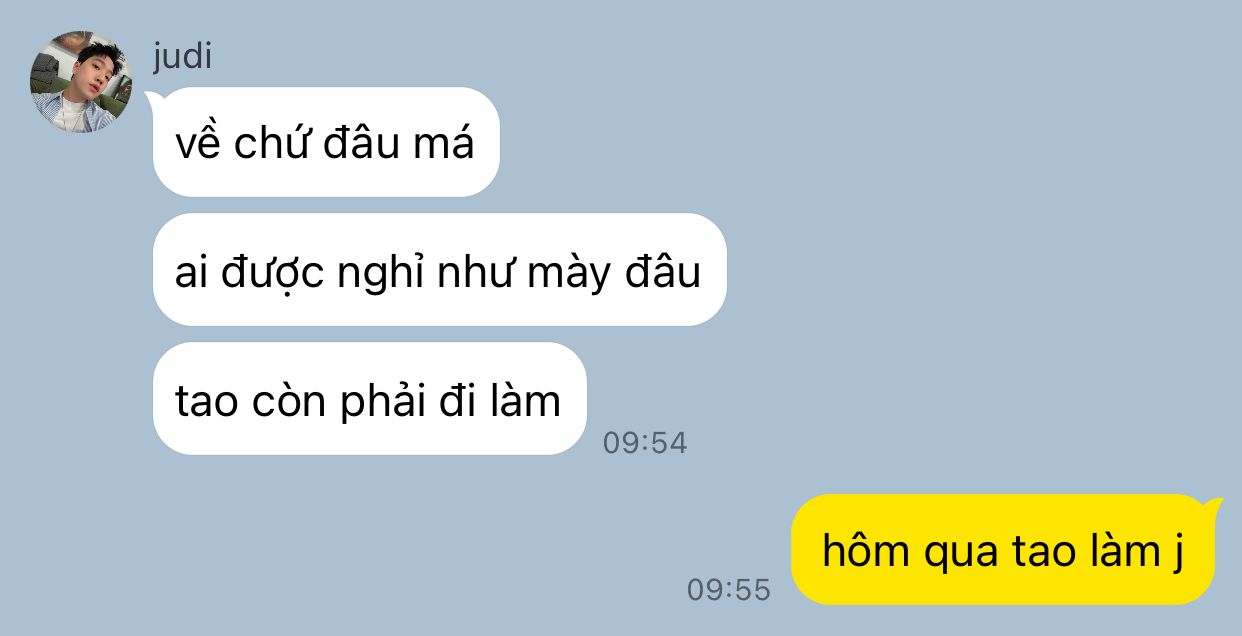1242x636 pixels.
Task: Click the sender name judi
Action: point(182,56)
